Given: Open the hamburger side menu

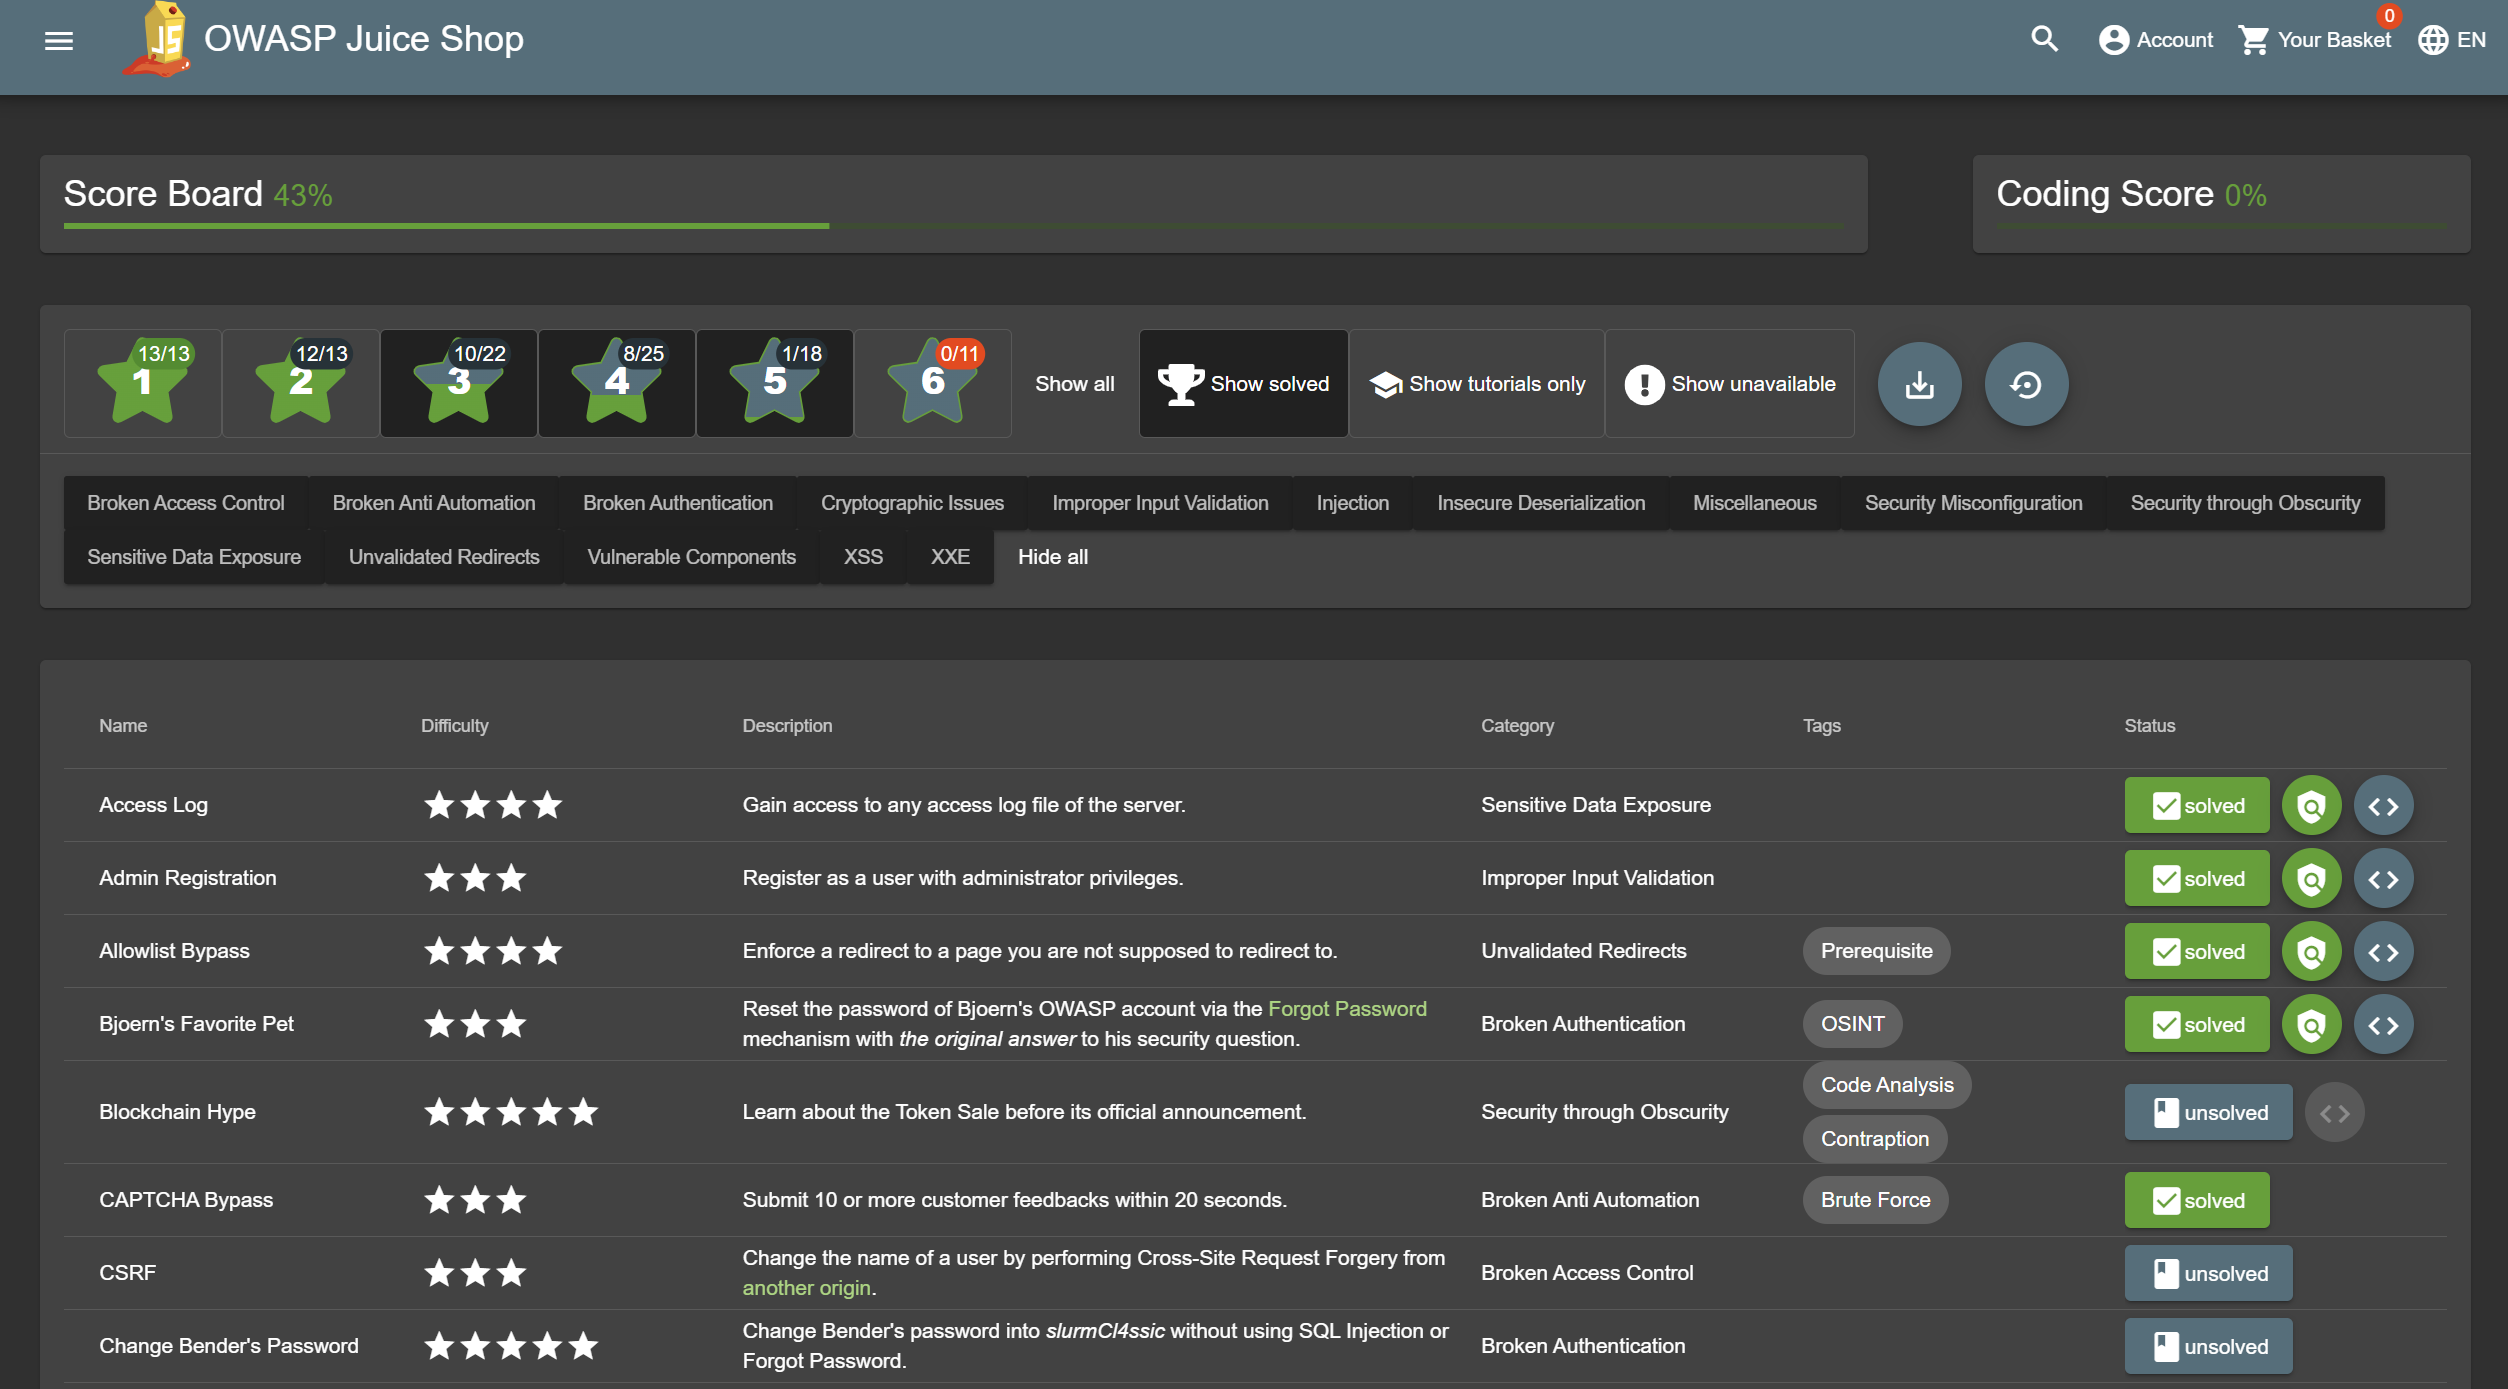Looking at the screenshot, I should coord(59,40).
